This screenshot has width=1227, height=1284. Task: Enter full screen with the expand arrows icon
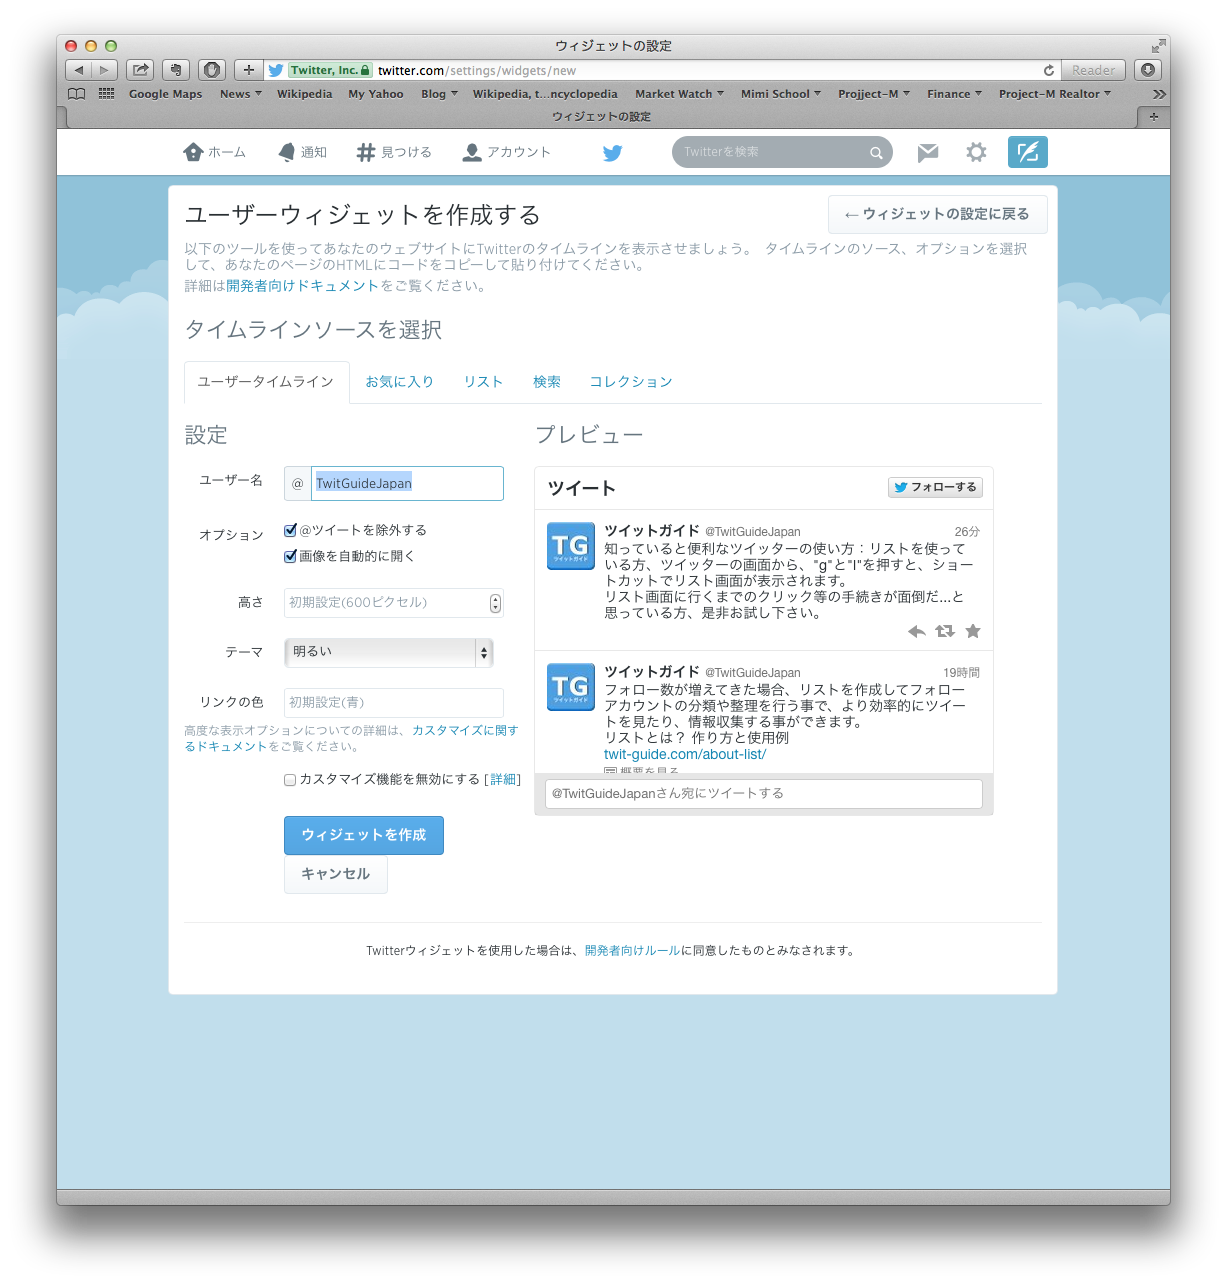1158,46
